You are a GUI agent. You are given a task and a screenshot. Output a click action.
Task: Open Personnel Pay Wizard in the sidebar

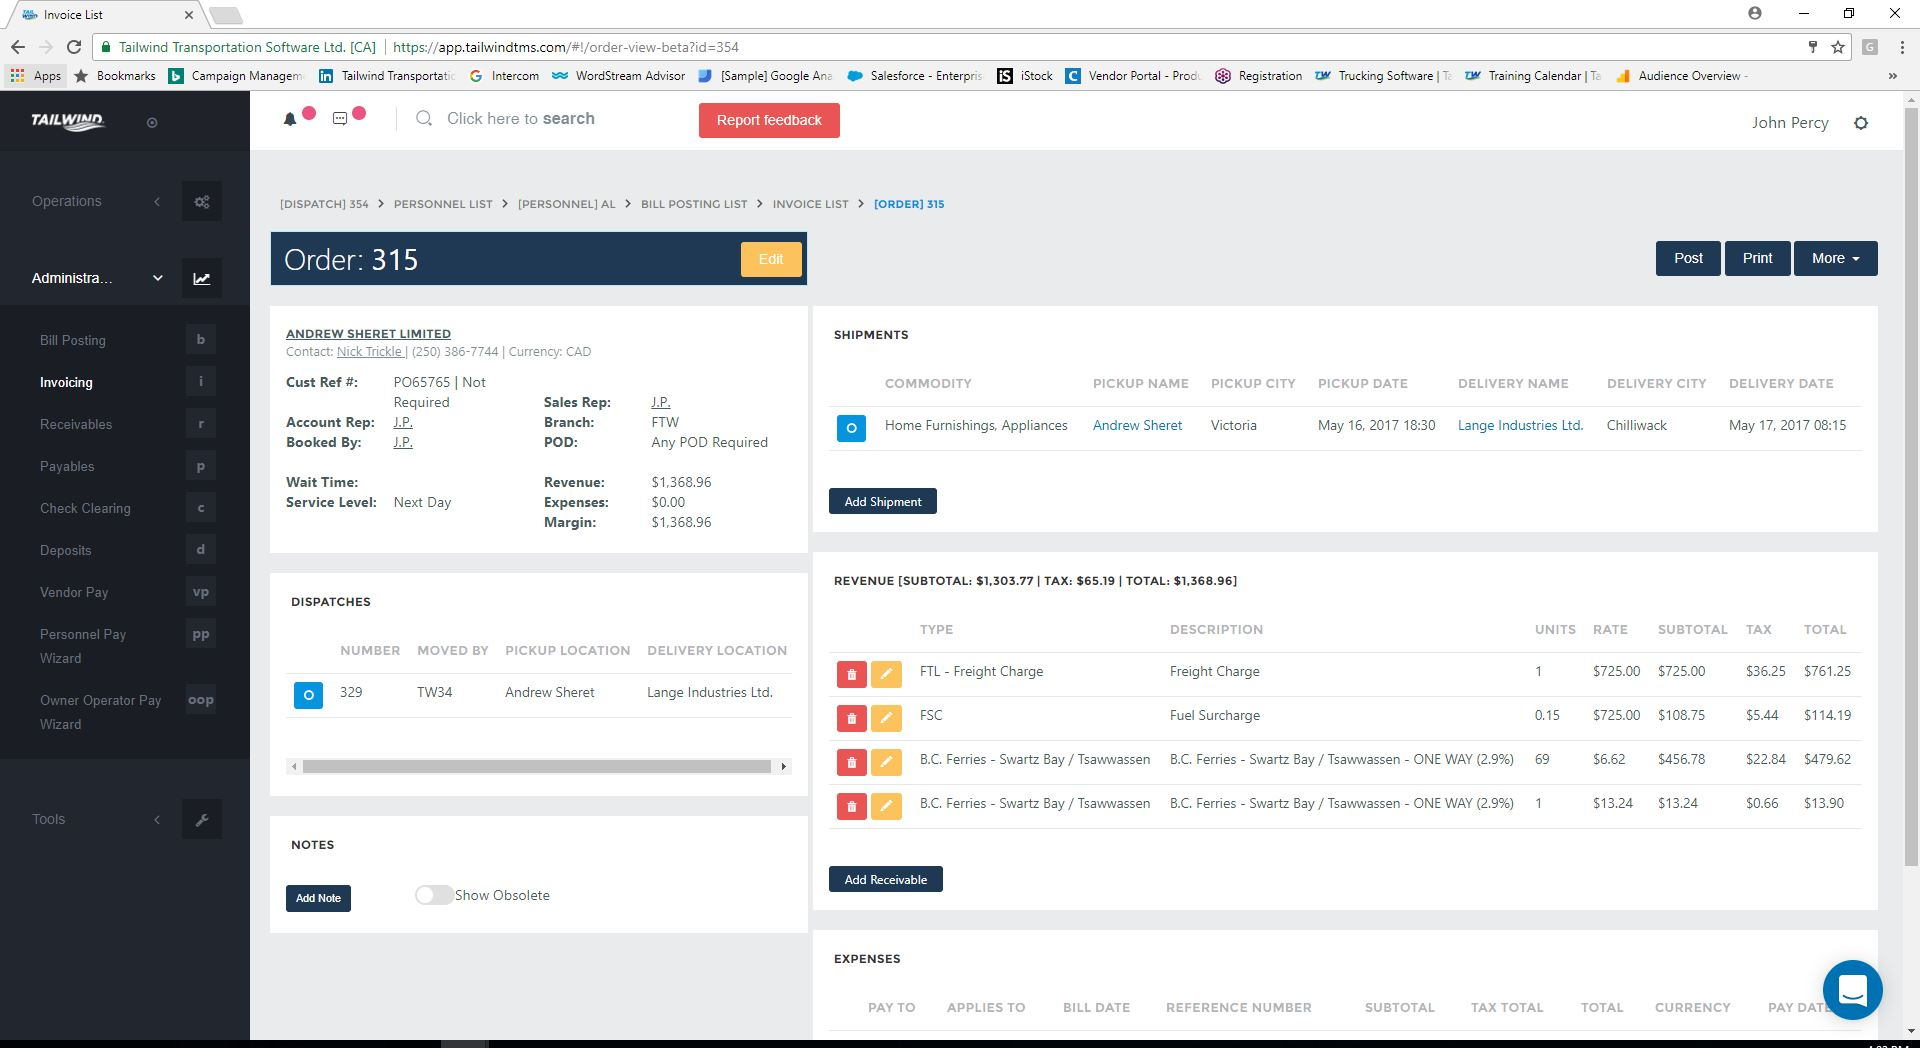click(x=83, y=646)
